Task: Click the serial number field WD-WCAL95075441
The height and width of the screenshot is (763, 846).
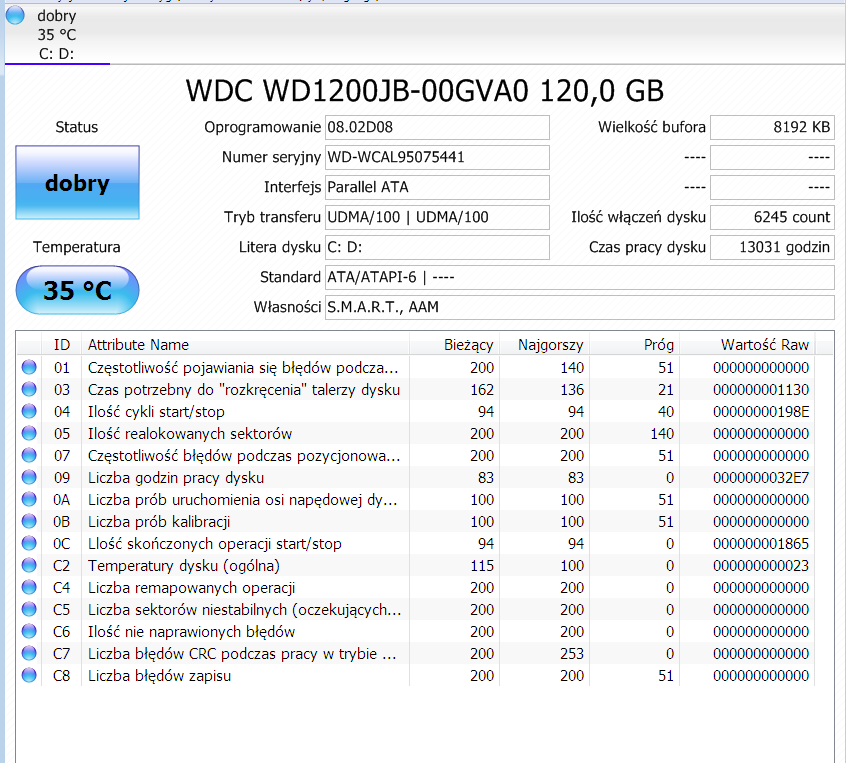Action: click(437, 157)
